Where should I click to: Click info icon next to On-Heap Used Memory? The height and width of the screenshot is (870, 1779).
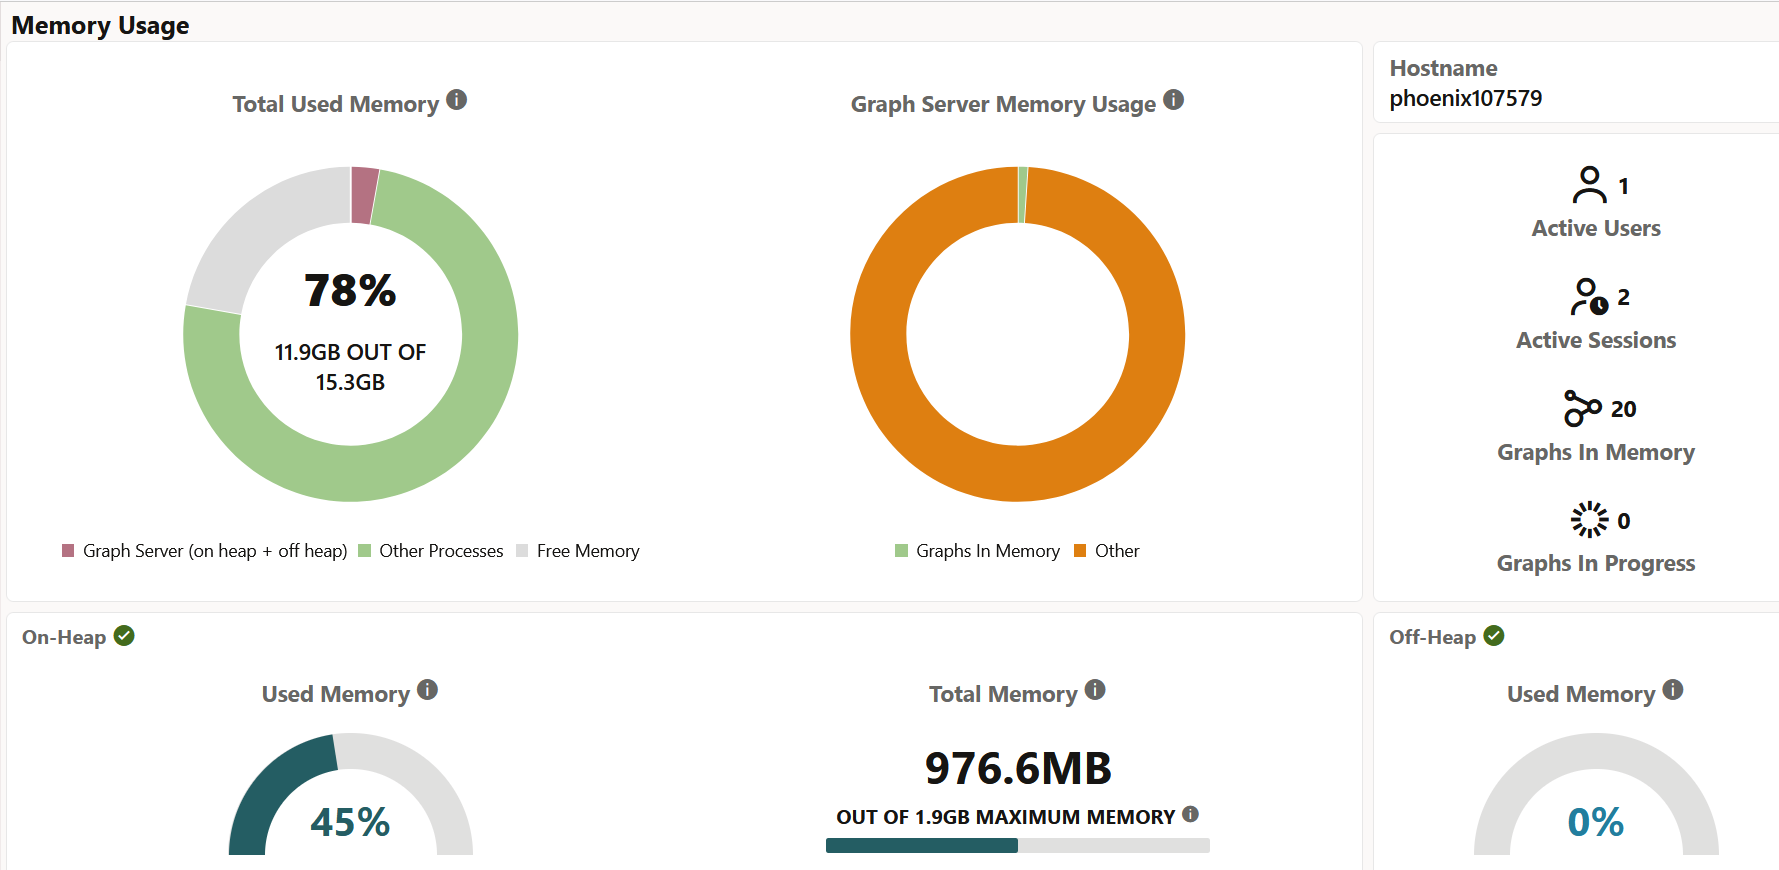pos(428,690)
